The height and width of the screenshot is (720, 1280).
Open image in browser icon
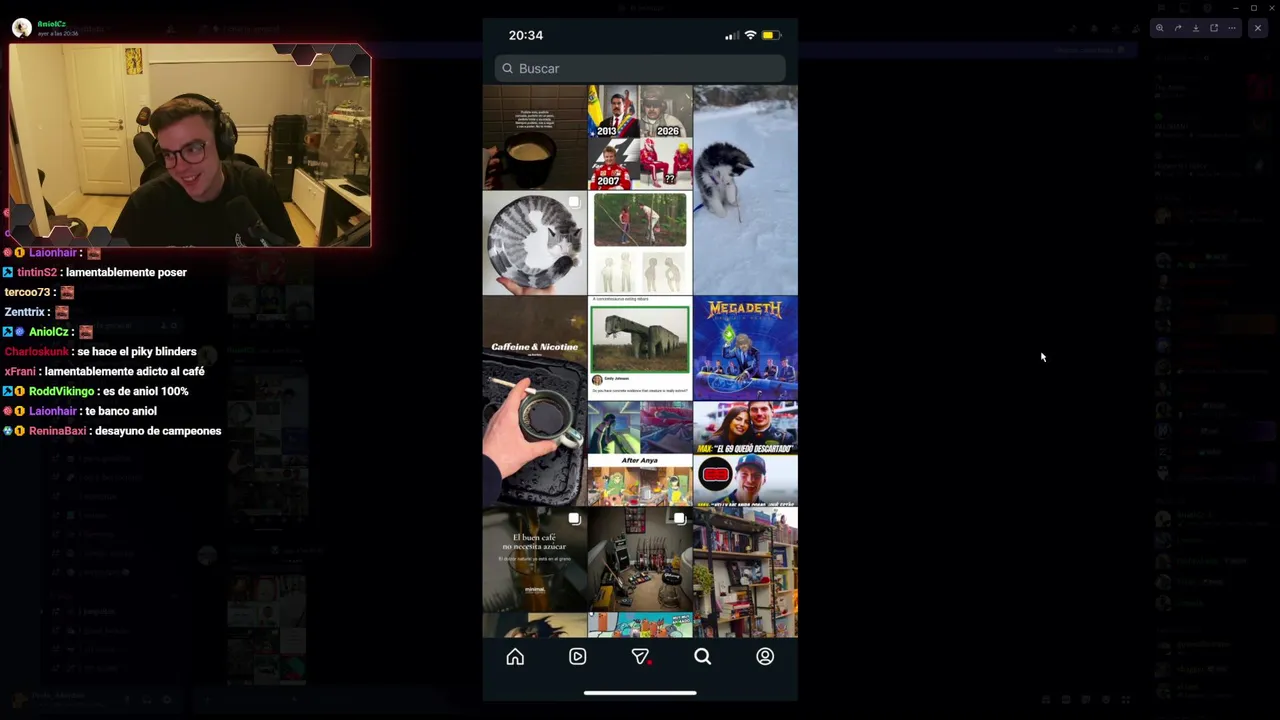click(1214, 28)
